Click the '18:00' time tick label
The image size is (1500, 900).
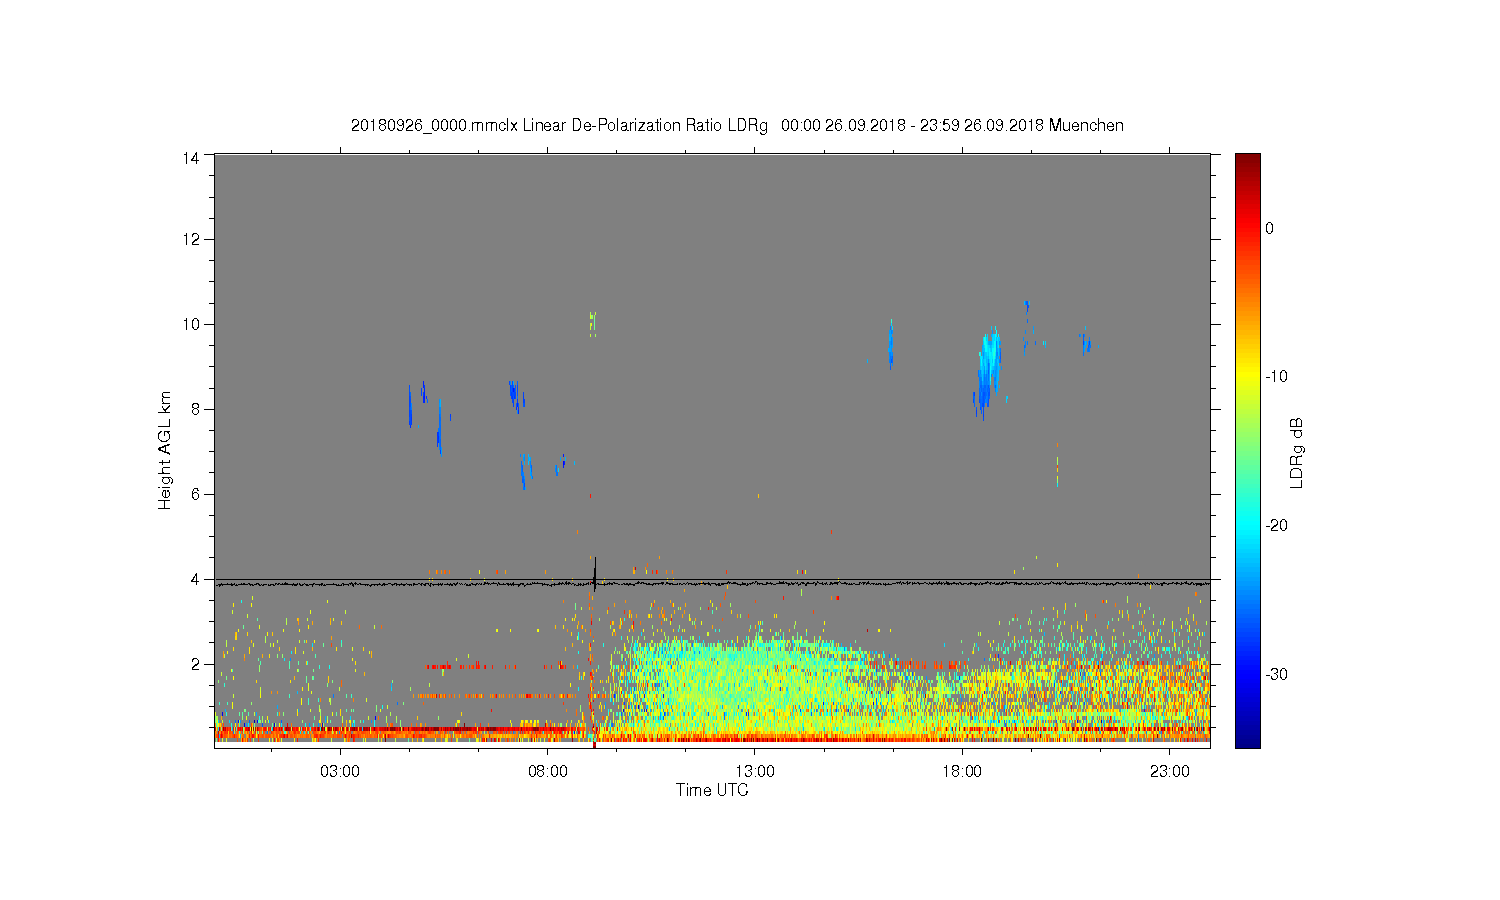[962, 772]
